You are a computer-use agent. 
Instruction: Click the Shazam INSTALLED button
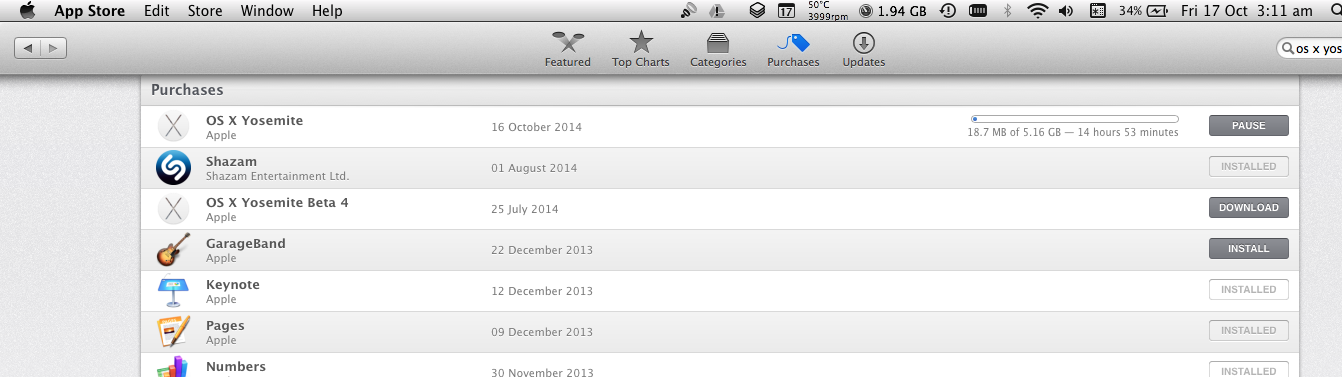(x=1249, y=167)
